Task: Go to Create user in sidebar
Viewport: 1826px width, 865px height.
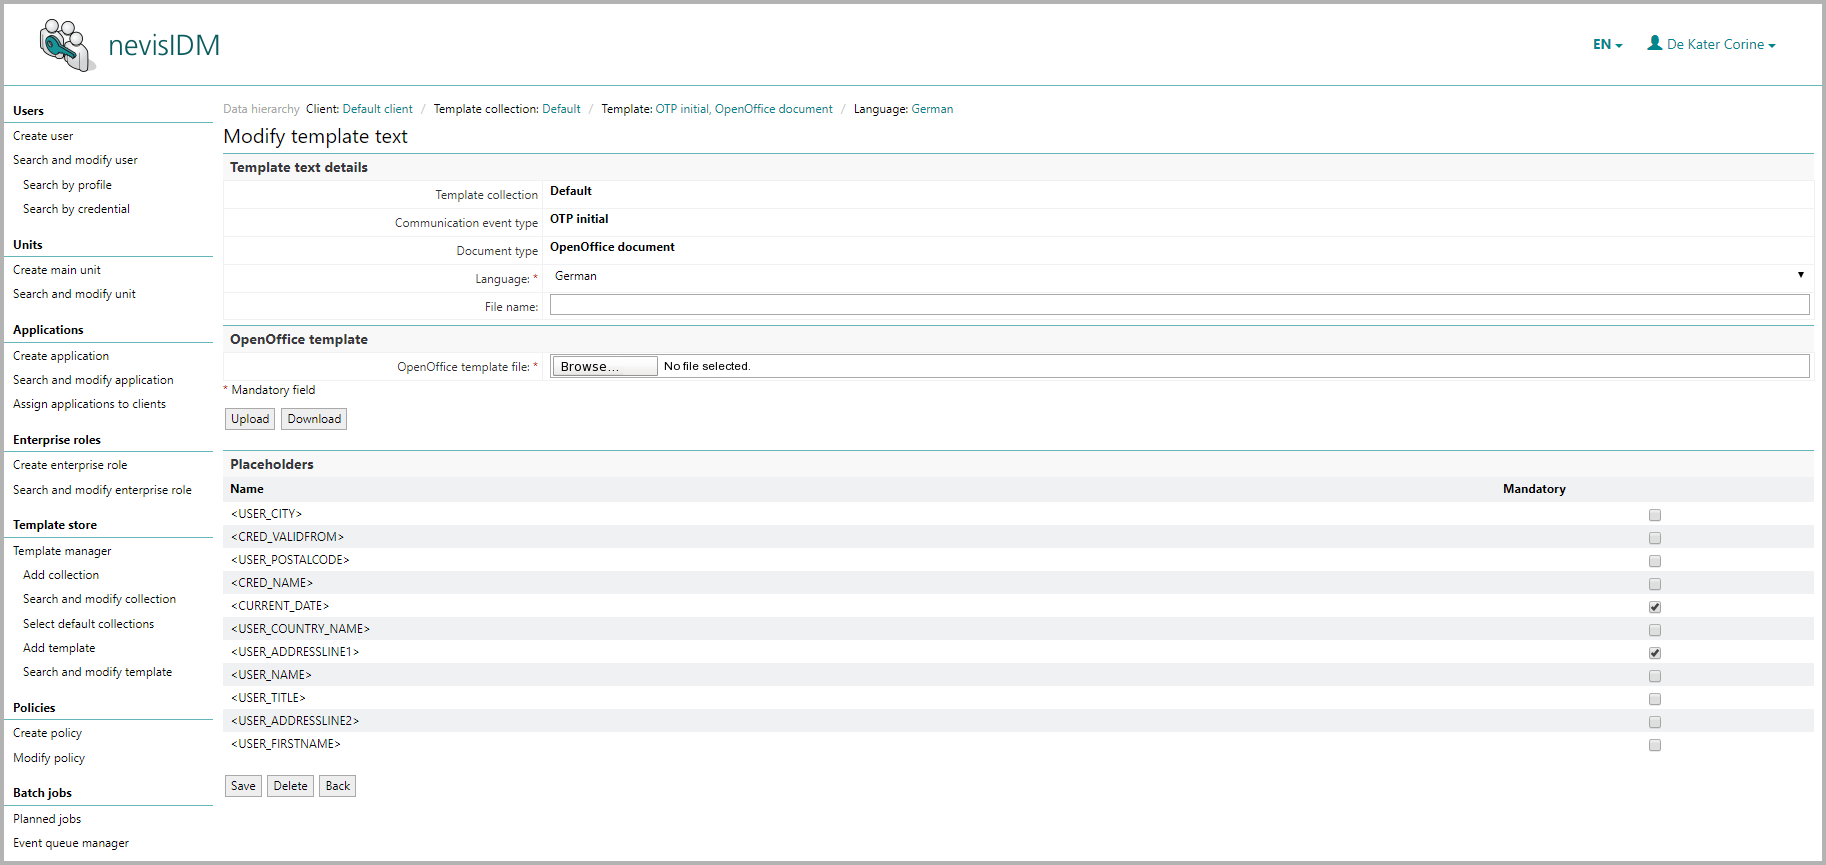Action: pyautogui.click(x=43, y=136)
